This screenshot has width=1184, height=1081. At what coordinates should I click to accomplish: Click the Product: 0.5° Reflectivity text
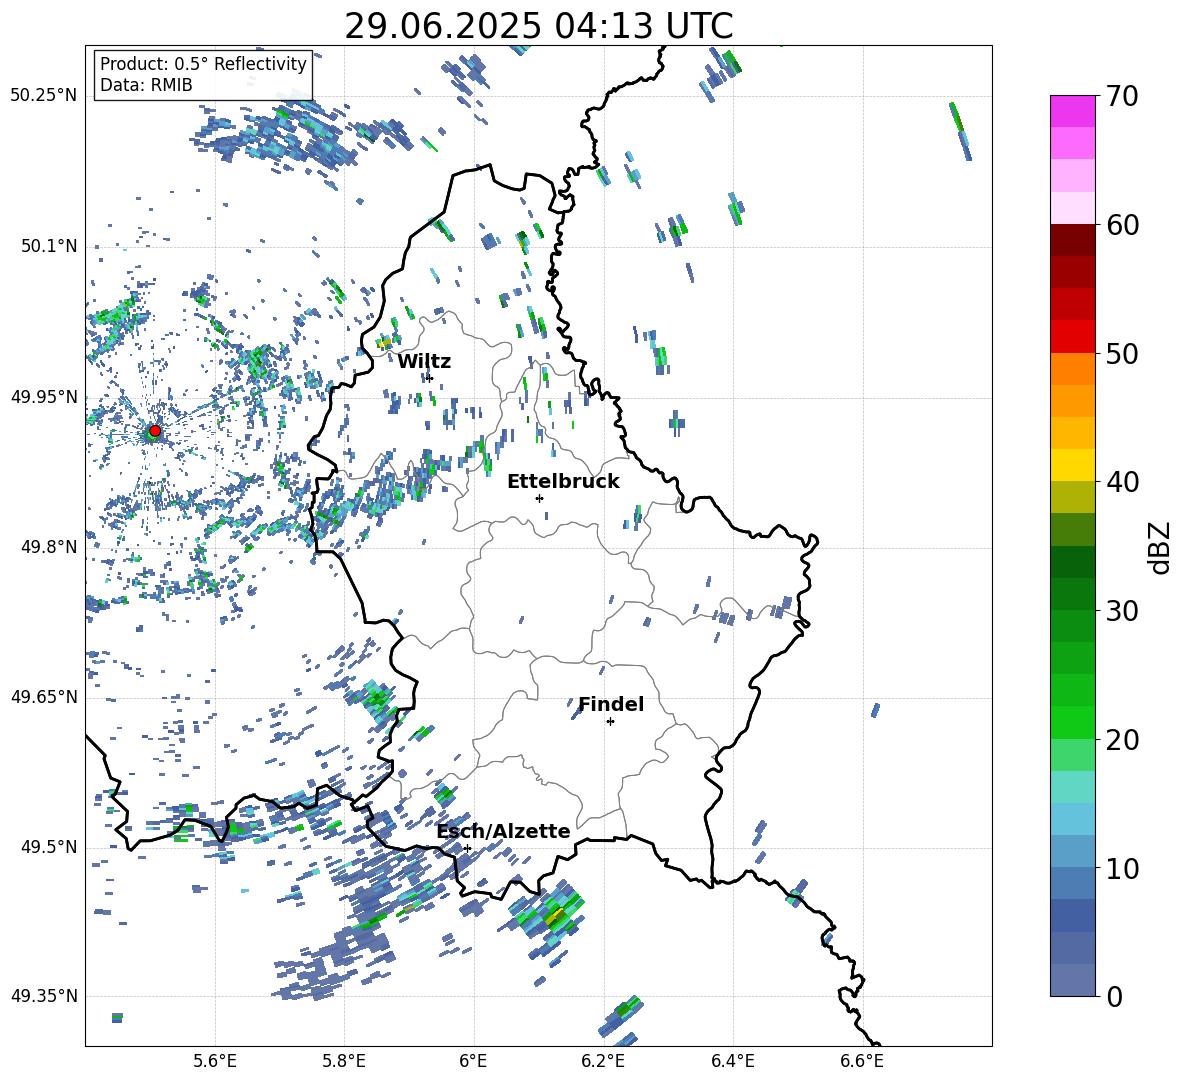pos(203,63)
